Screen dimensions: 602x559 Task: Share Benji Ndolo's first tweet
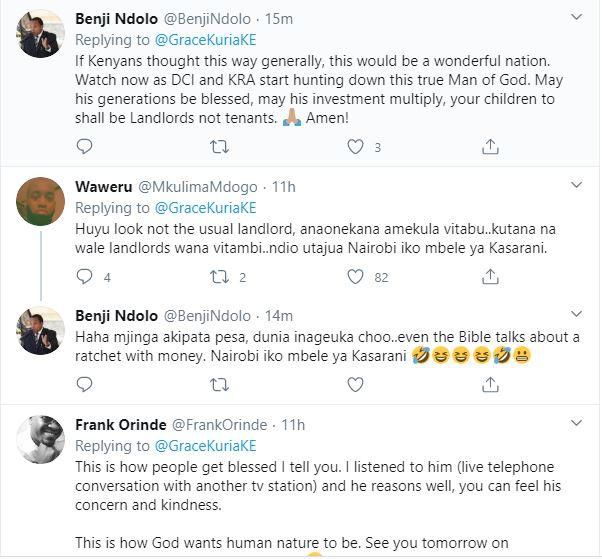point(490,147)
